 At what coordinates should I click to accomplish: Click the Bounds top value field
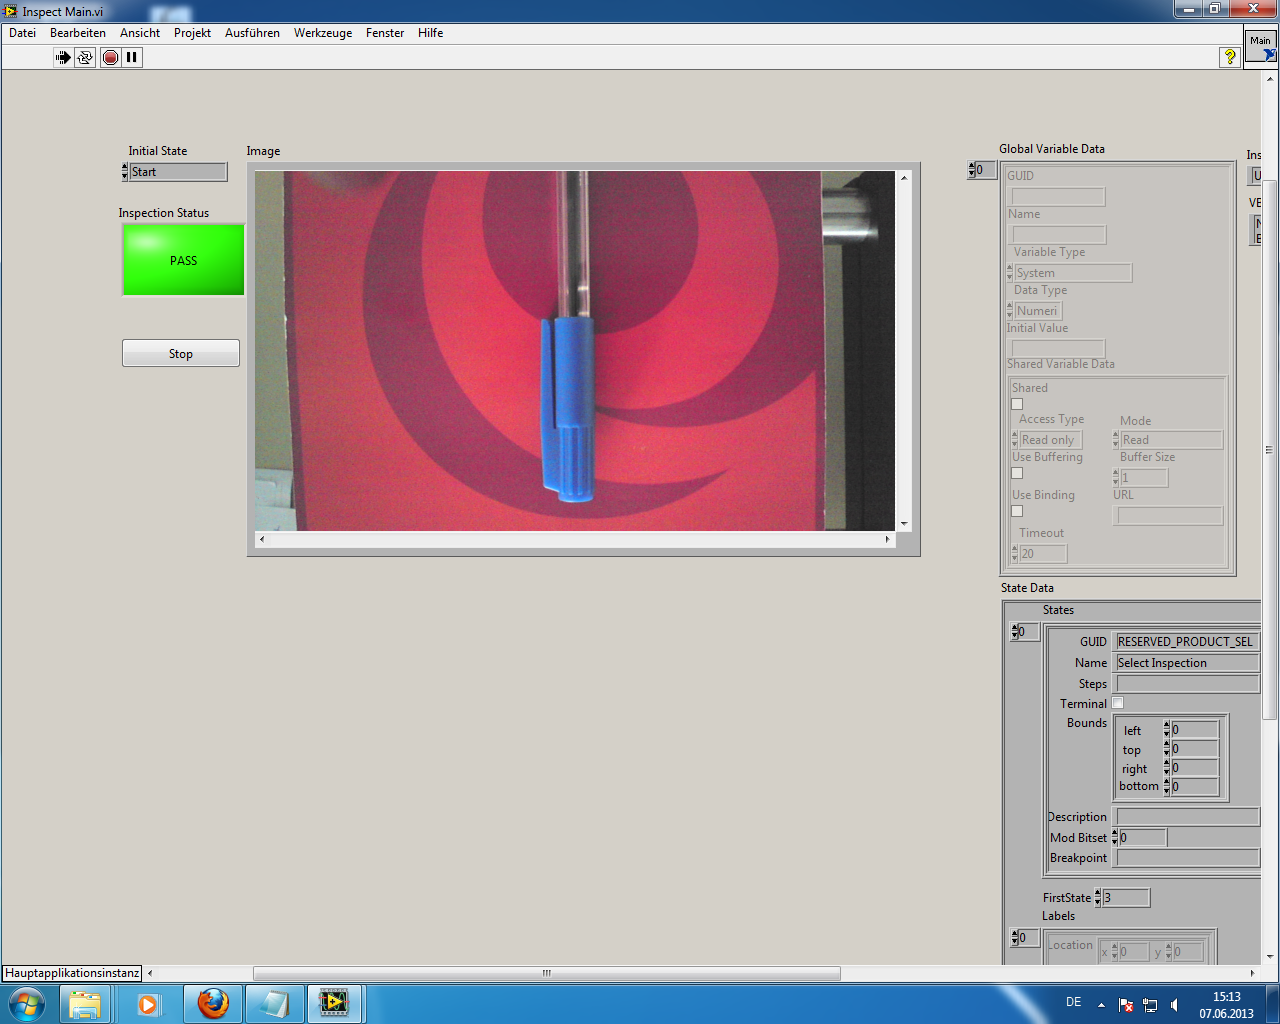(1194, 749)
